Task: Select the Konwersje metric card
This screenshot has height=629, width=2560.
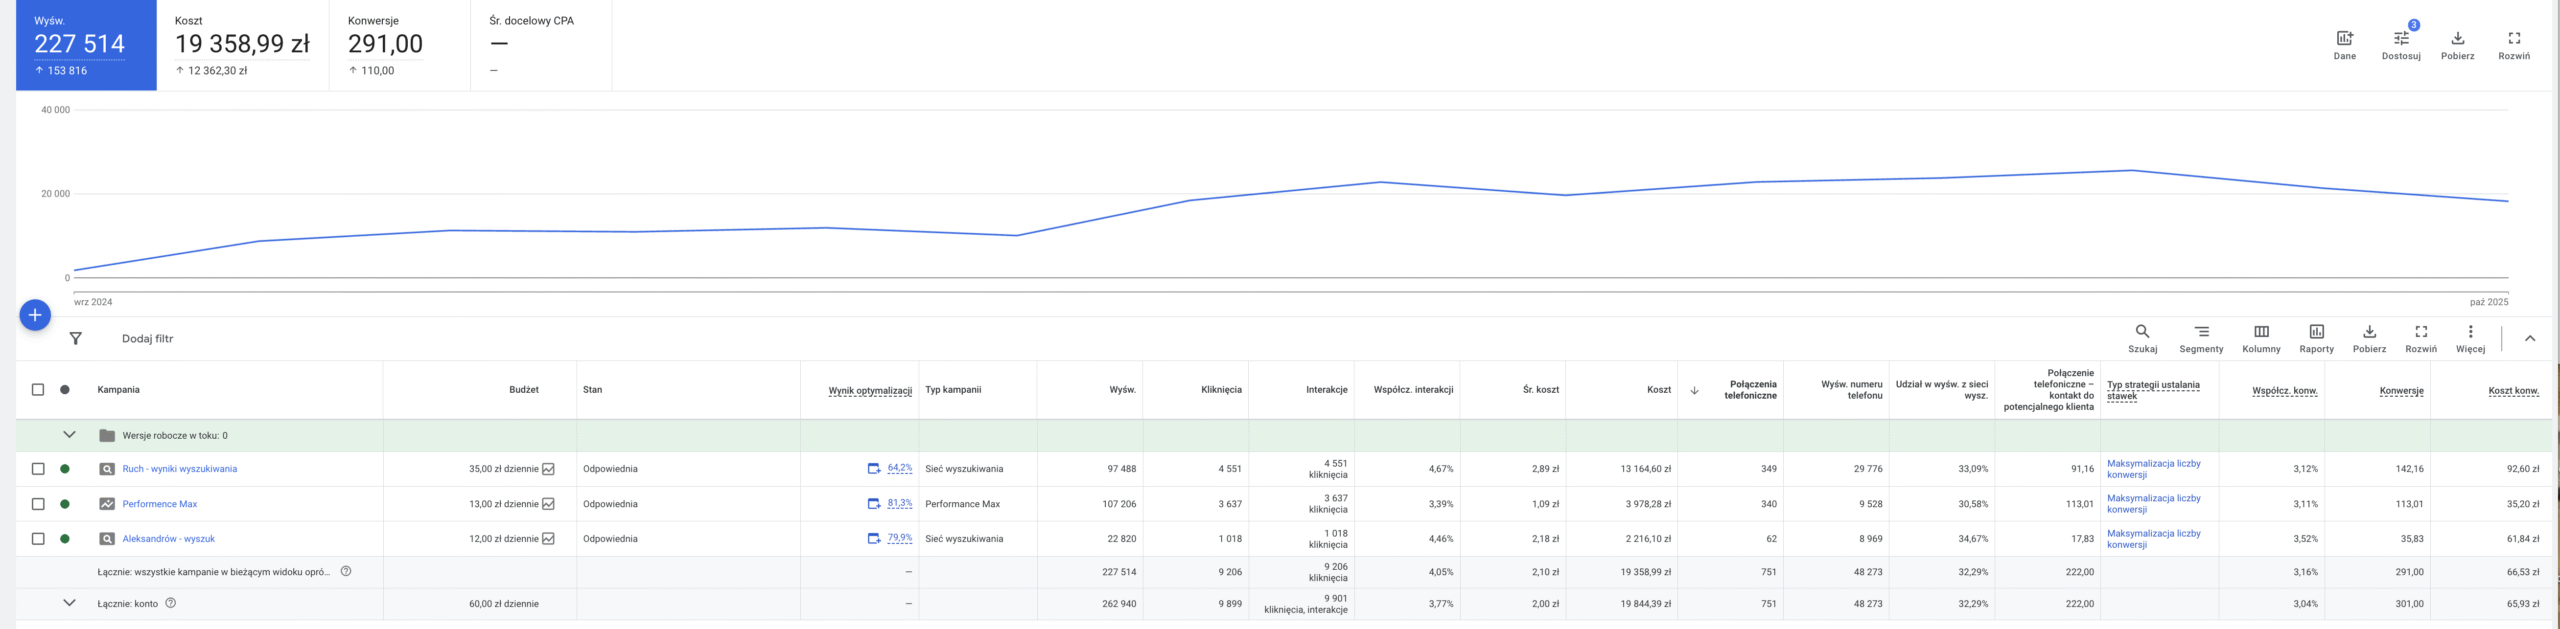Action: (x=398, y=45)
